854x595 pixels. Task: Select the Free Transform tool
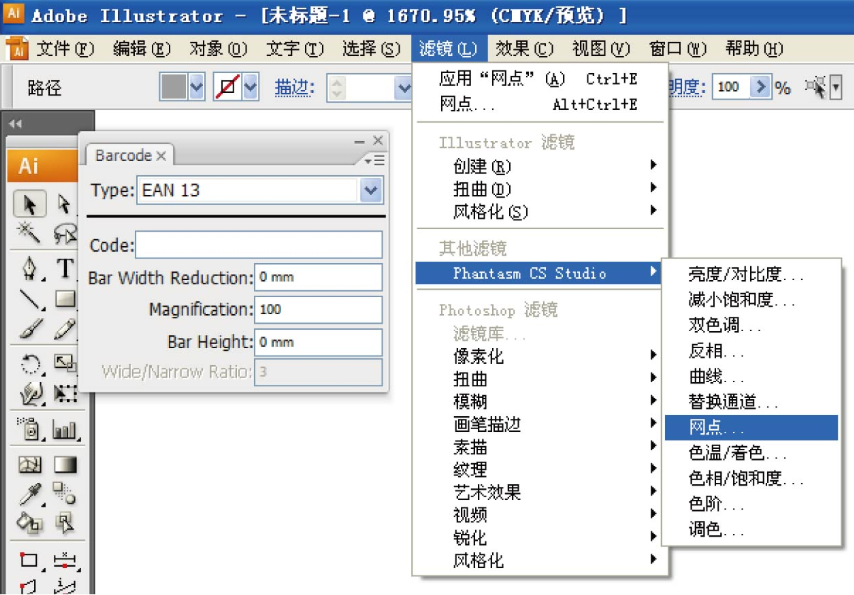point(64,393)
